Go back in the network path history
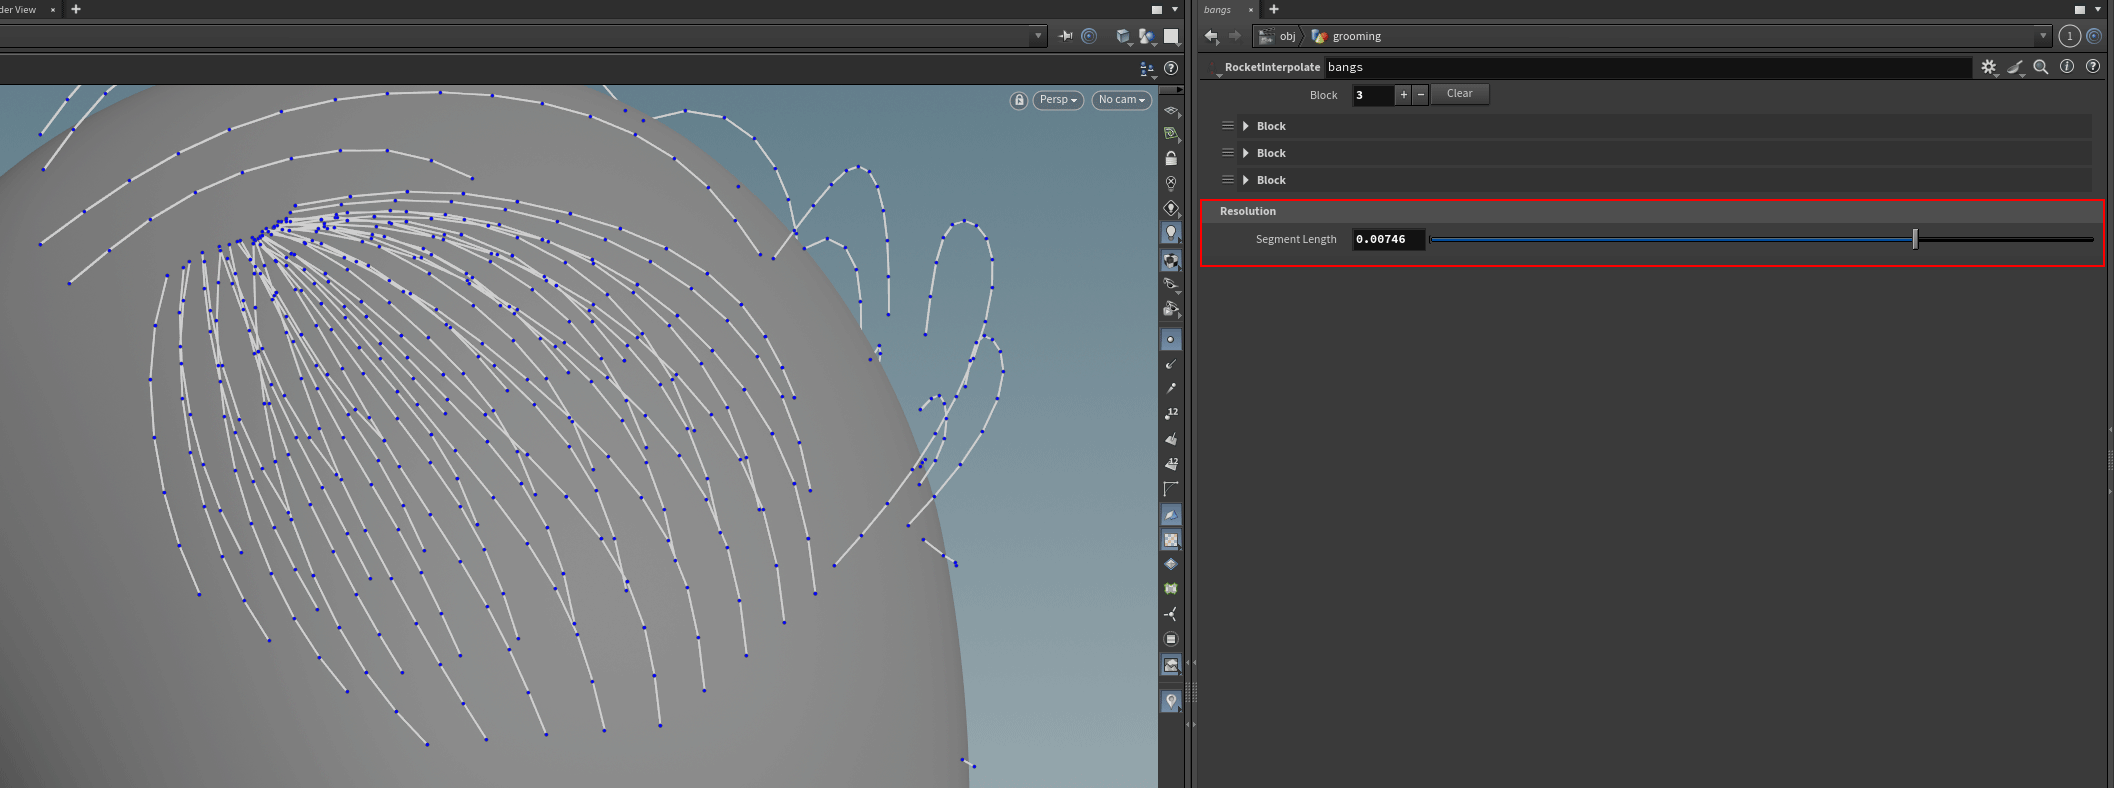The width and height of the screenshot is (2114, 788). point(1211,36)
